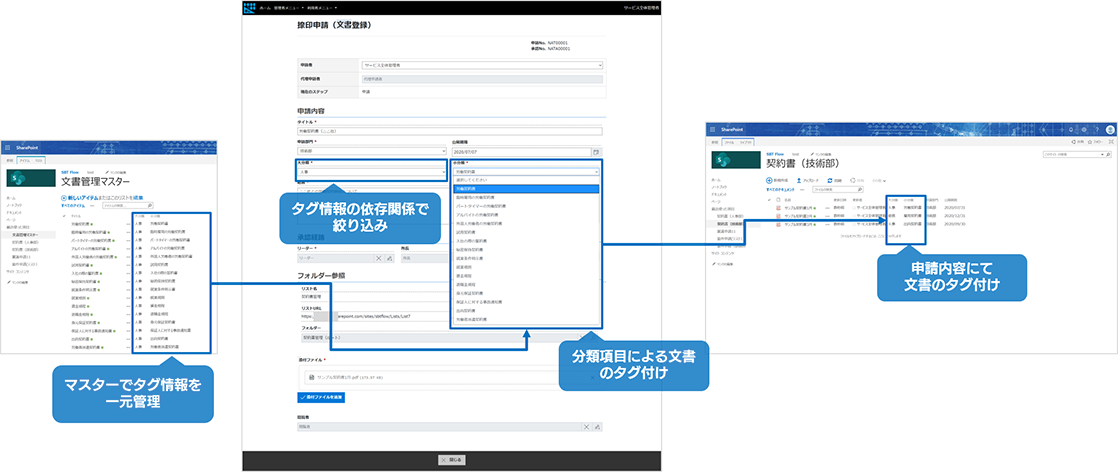The image size is (1118, 472).
Task: Open the user picker icon beside リーダー
Action: tap(389, 258)
